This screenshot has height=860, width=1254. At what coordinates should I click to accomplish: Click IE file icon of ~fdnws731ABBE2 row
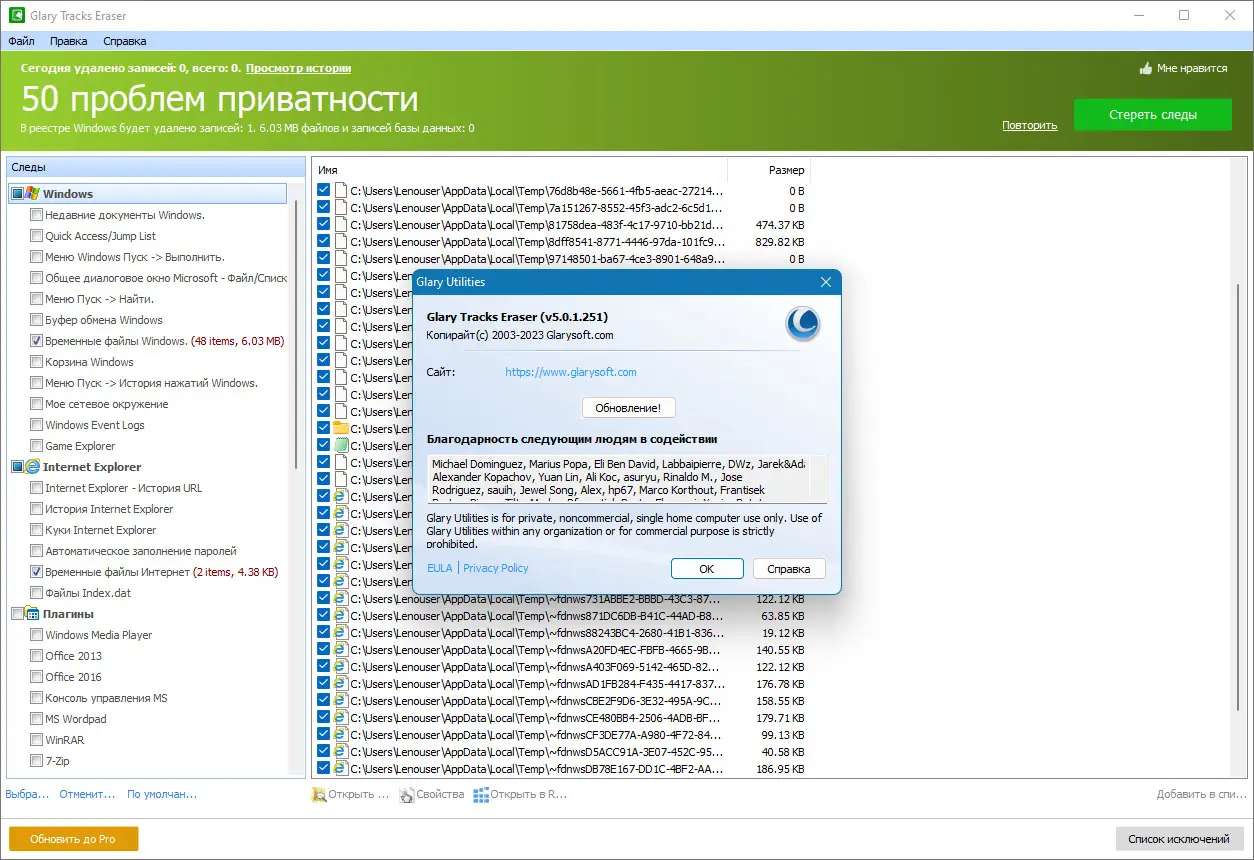tap(340, 598)
